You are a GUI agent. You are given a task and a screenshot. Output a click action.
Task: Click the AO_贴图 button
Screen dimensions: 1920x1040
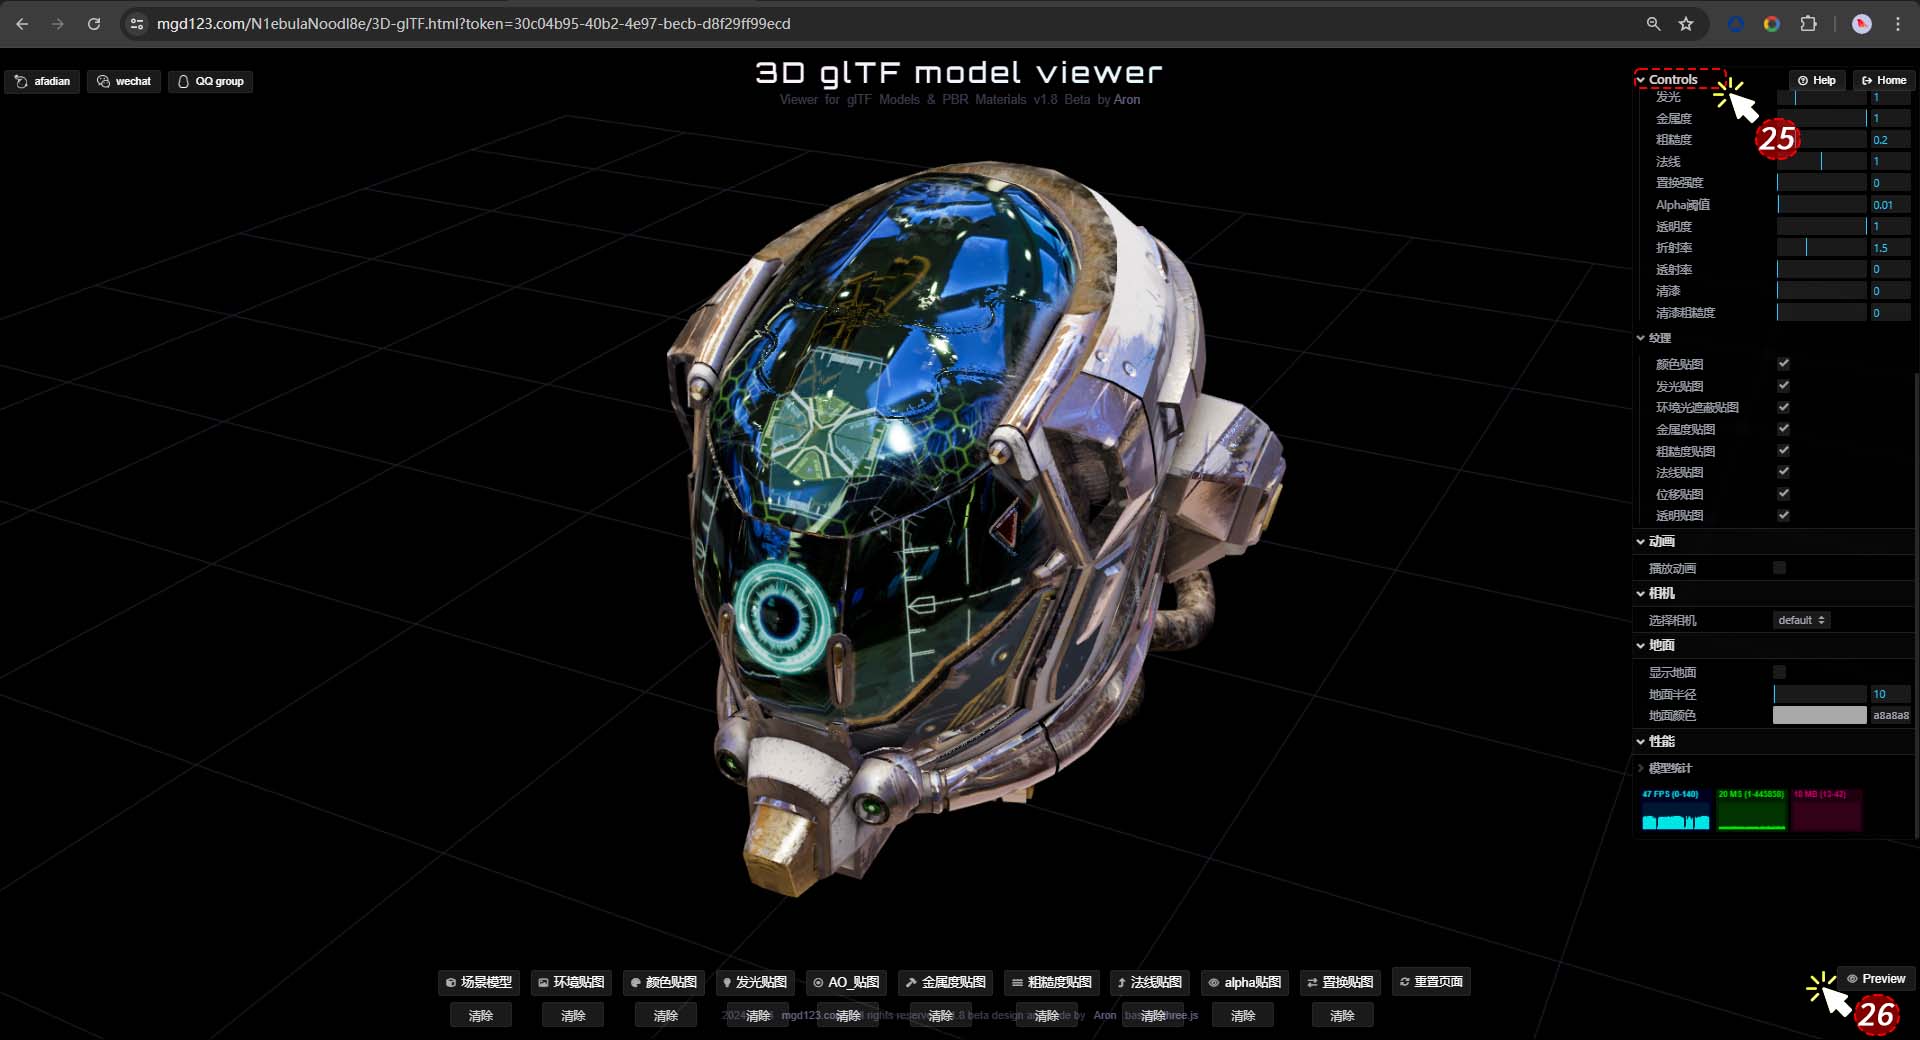[846, 982]
